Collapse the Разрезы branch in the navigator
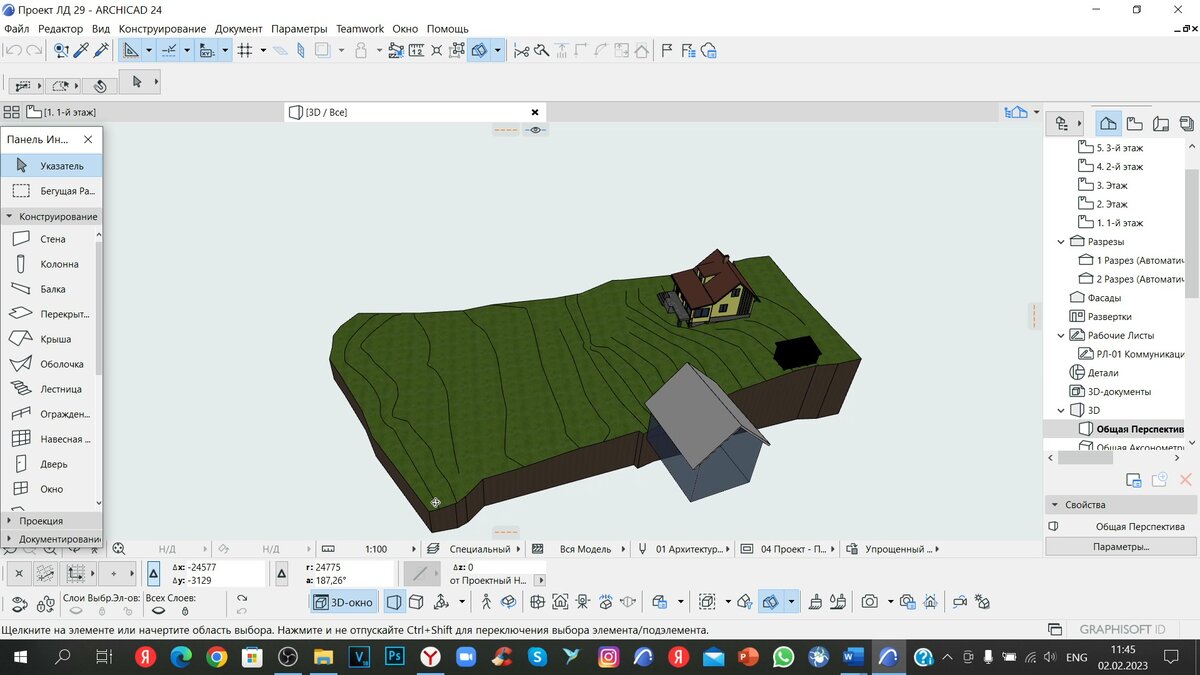This screenshot has height=675, width=1200. coord(1060,241)
